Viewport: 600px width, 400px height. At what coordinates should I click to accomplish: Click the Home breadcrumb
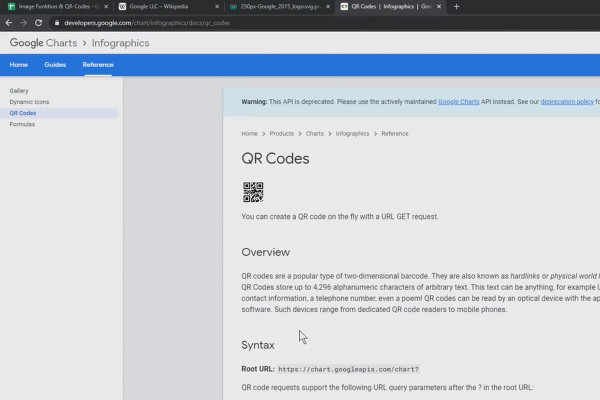(249, 134)
